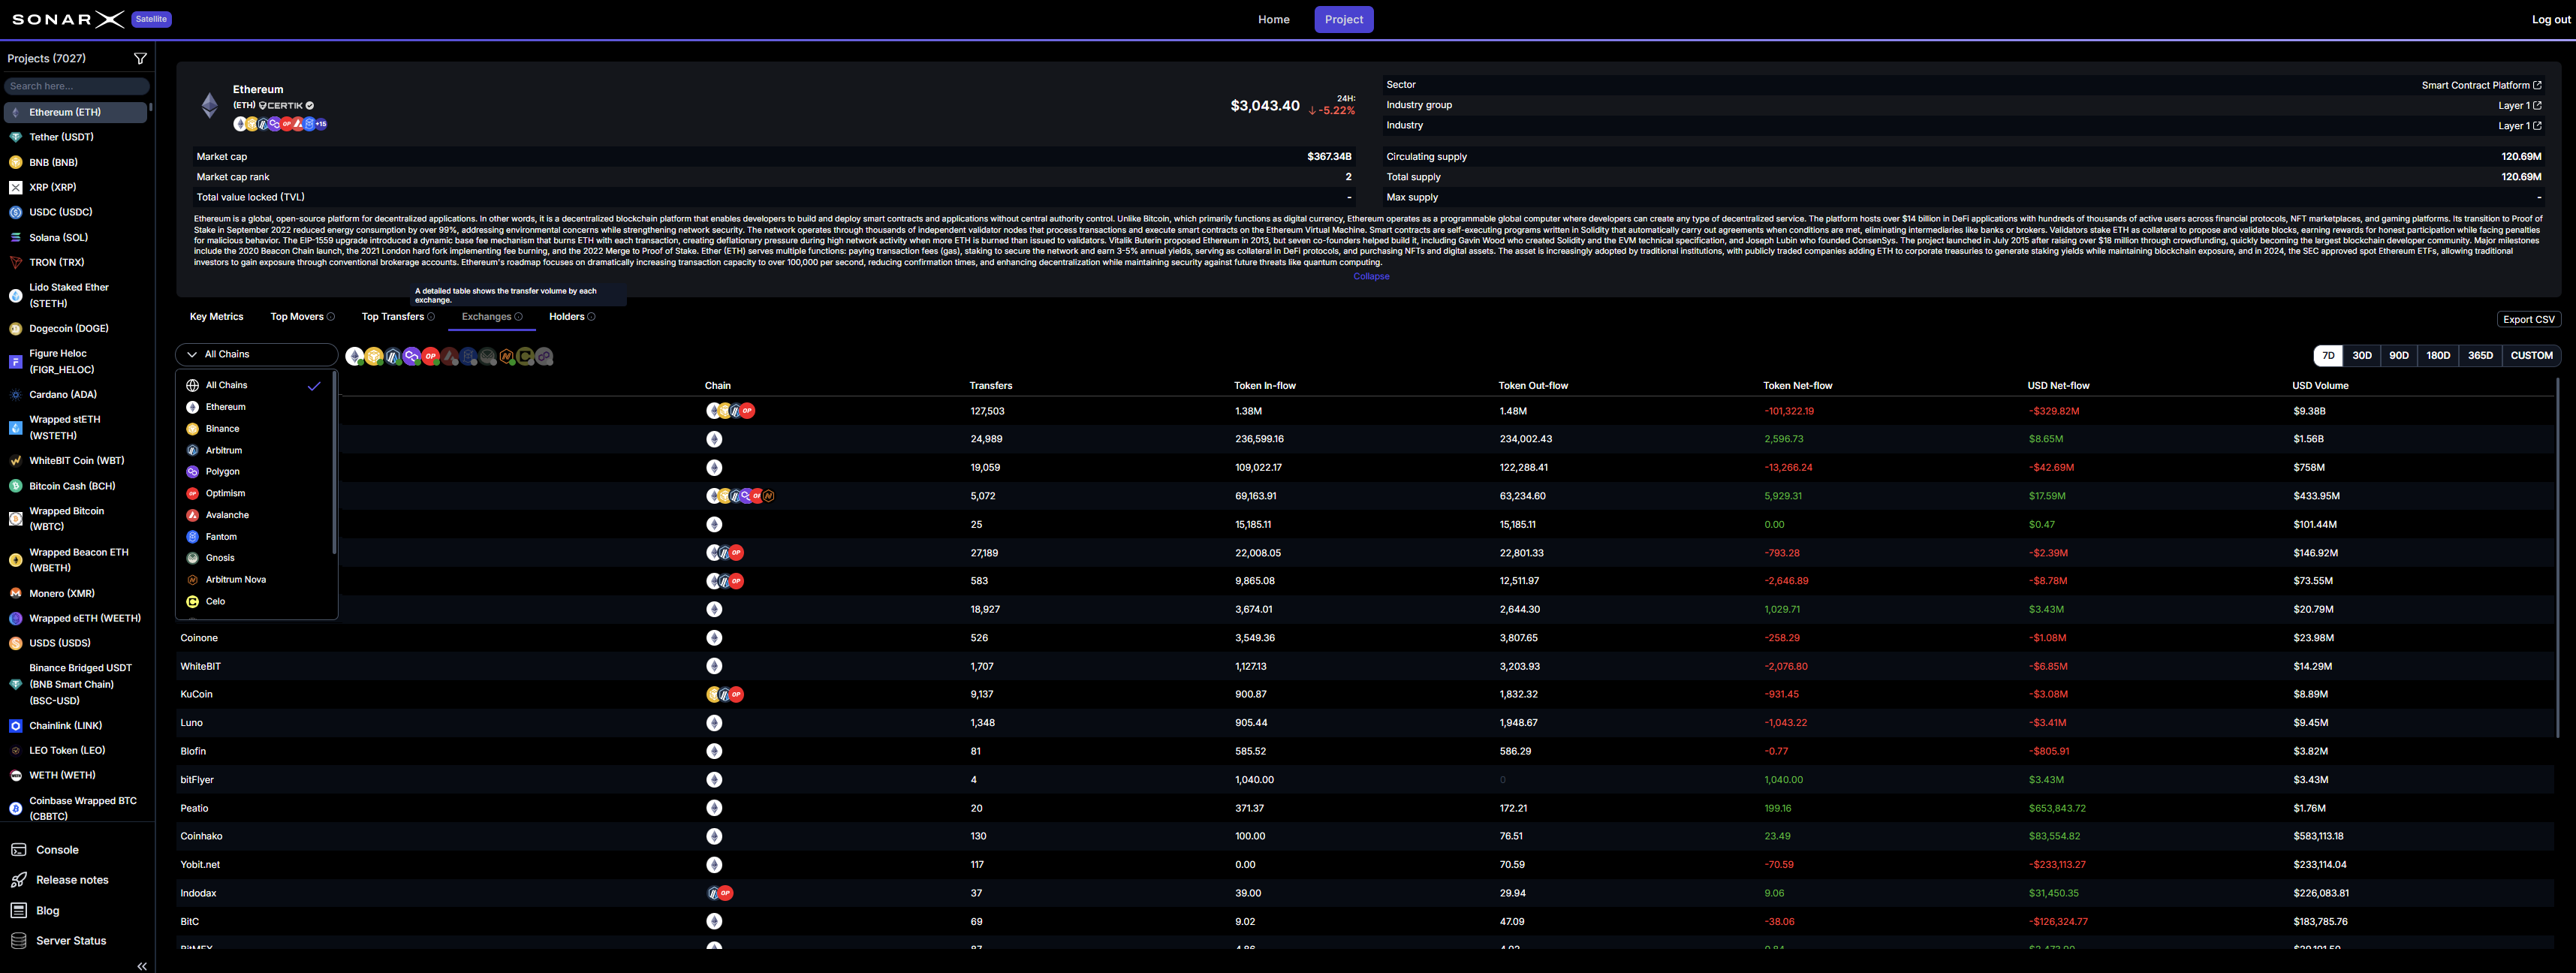Viewport: 2576px width, 973px height.
Task: Choose Arbitrum in chain dropdown list
Action: [x=224, y=450]
